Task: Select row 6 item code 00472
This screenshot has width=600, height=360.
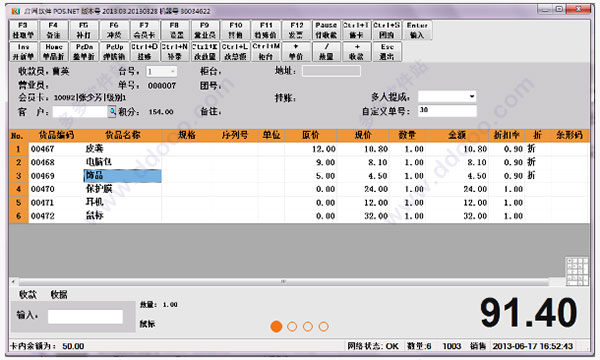Action: (x=42, y=216)
